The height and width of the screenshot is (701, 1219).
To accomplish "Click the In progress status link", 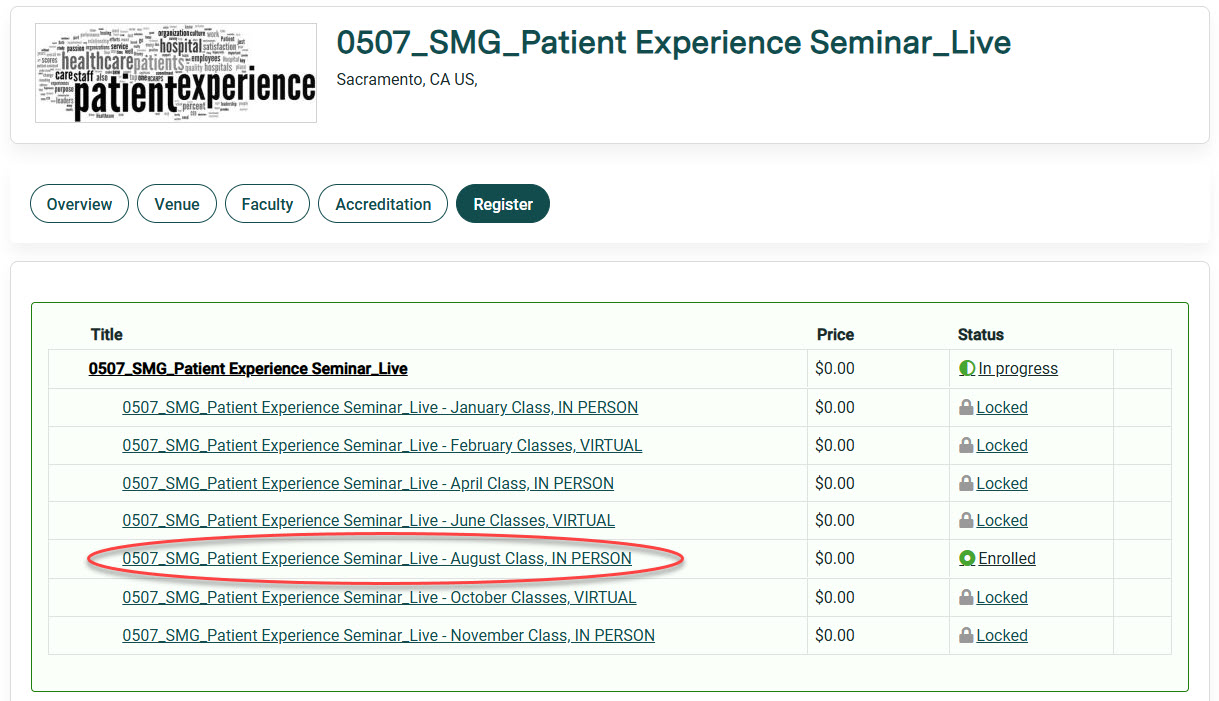I will pyautogui.click(x=1018, y=369).
